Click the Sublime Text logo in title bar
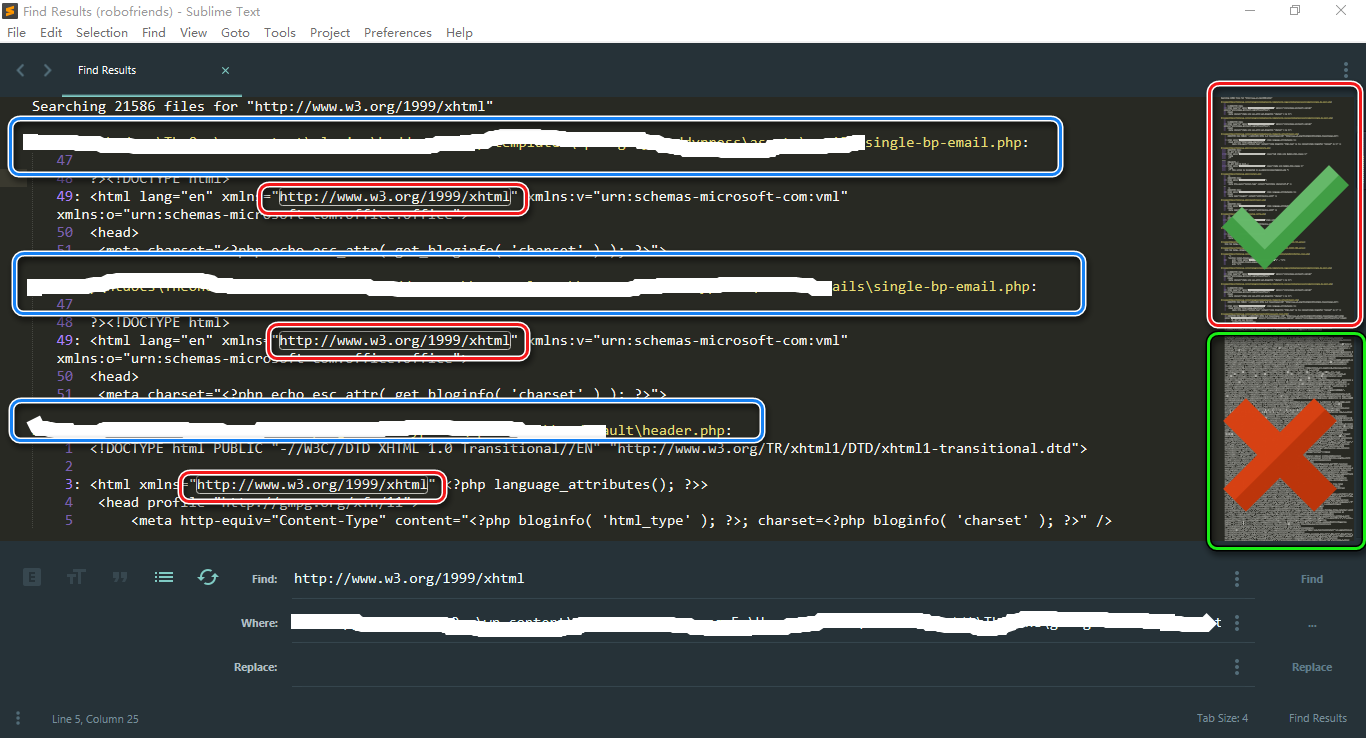 [12, 11]
